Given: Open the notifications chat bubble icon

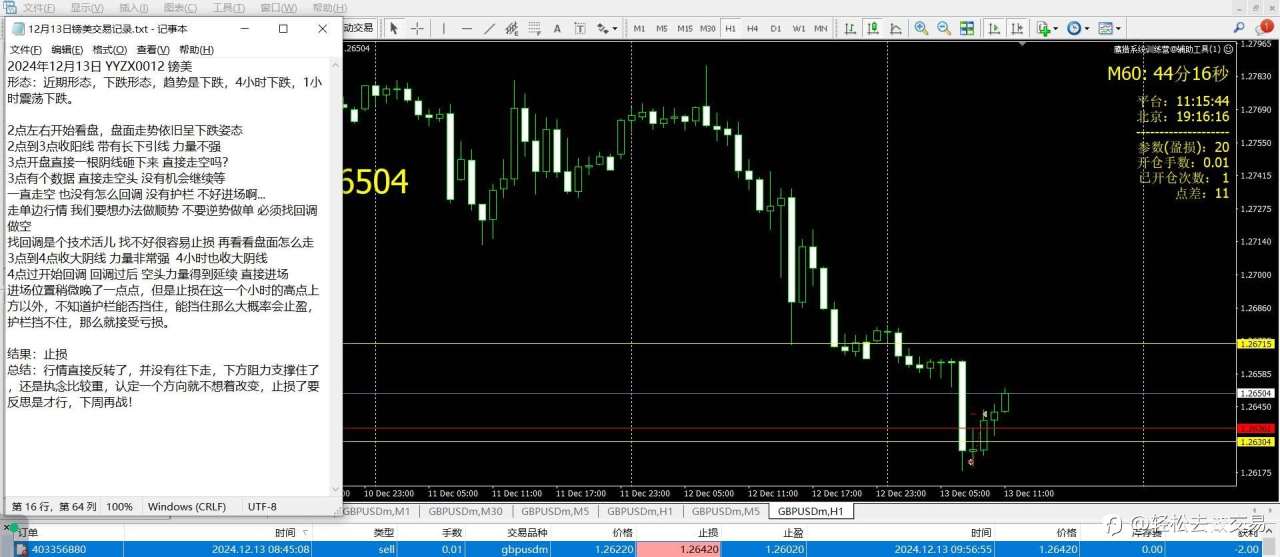Looking at the screenshot, I should 1265,27.
